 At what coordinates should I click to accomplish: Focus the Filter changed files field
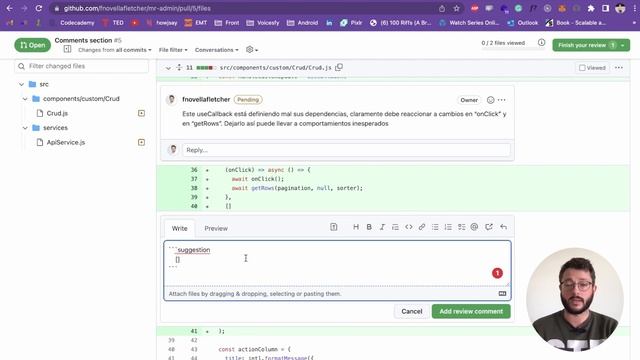click(x=82, y=66)
